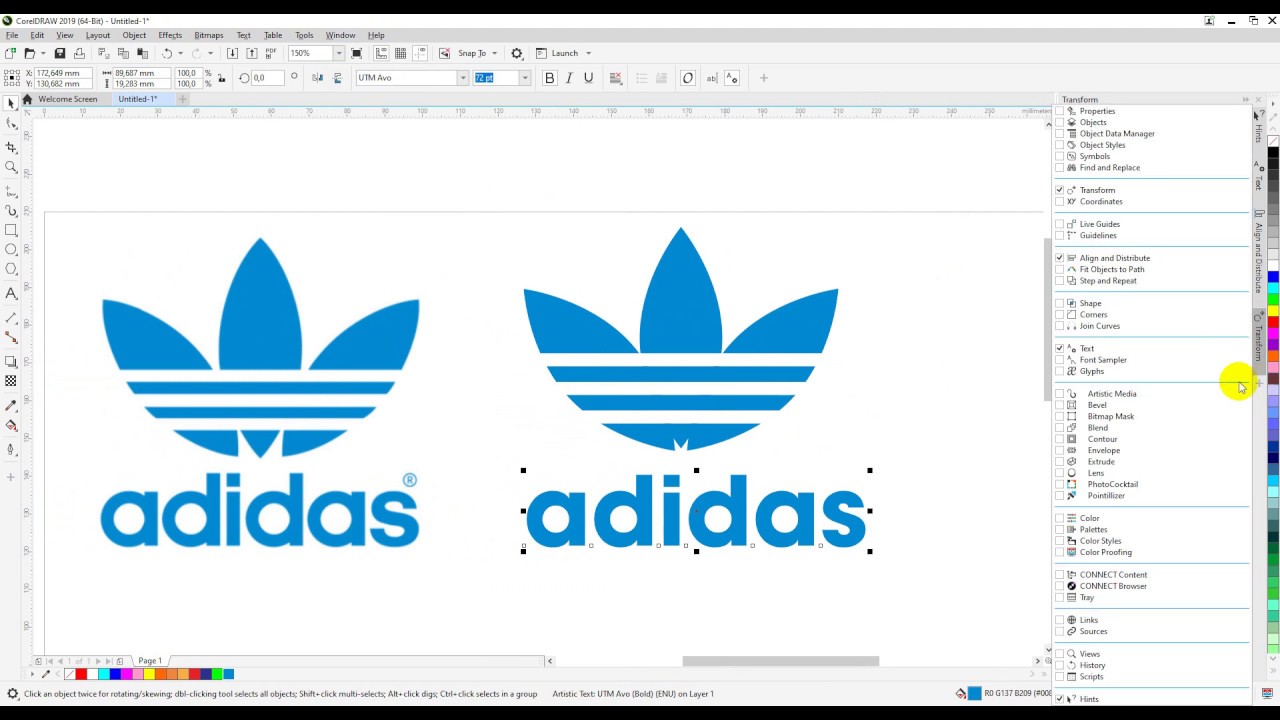
Task: Click the object width field 89,687 mm
Action: (x=140, y=73)
